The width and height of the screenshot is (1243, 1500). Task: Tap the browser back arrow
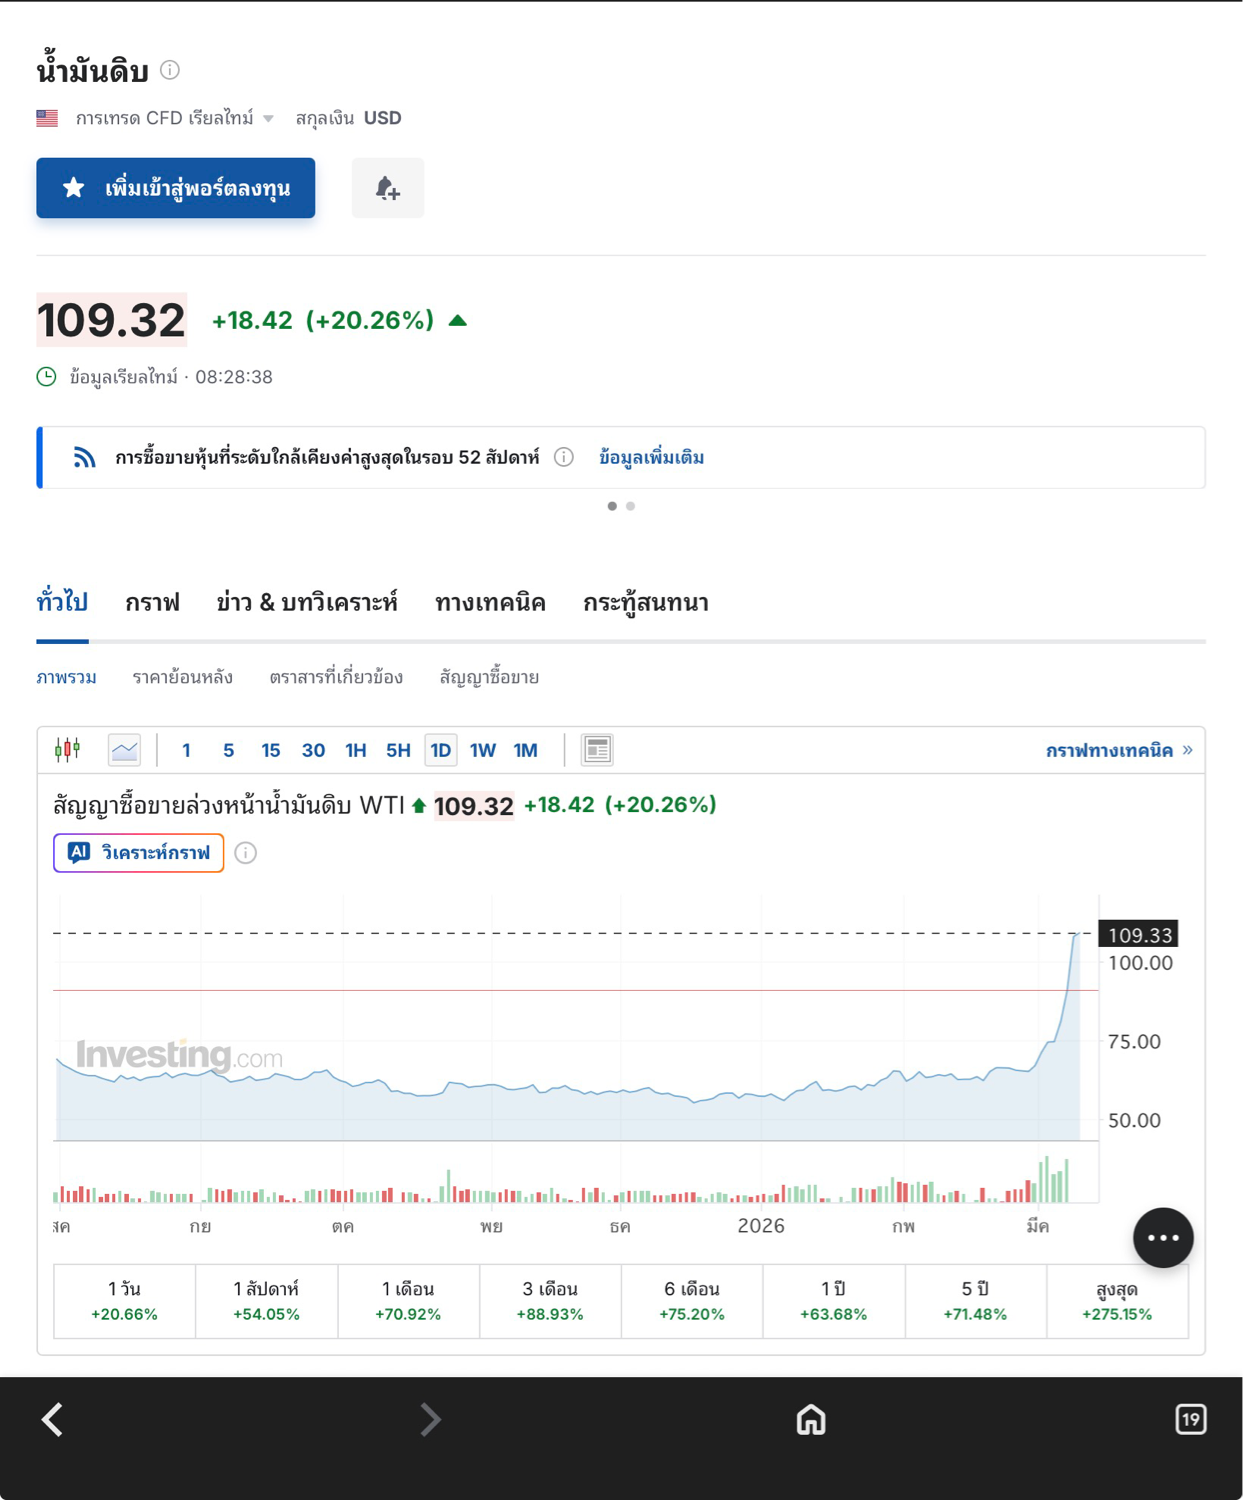pyautogui.click(x=53, y=1419)
